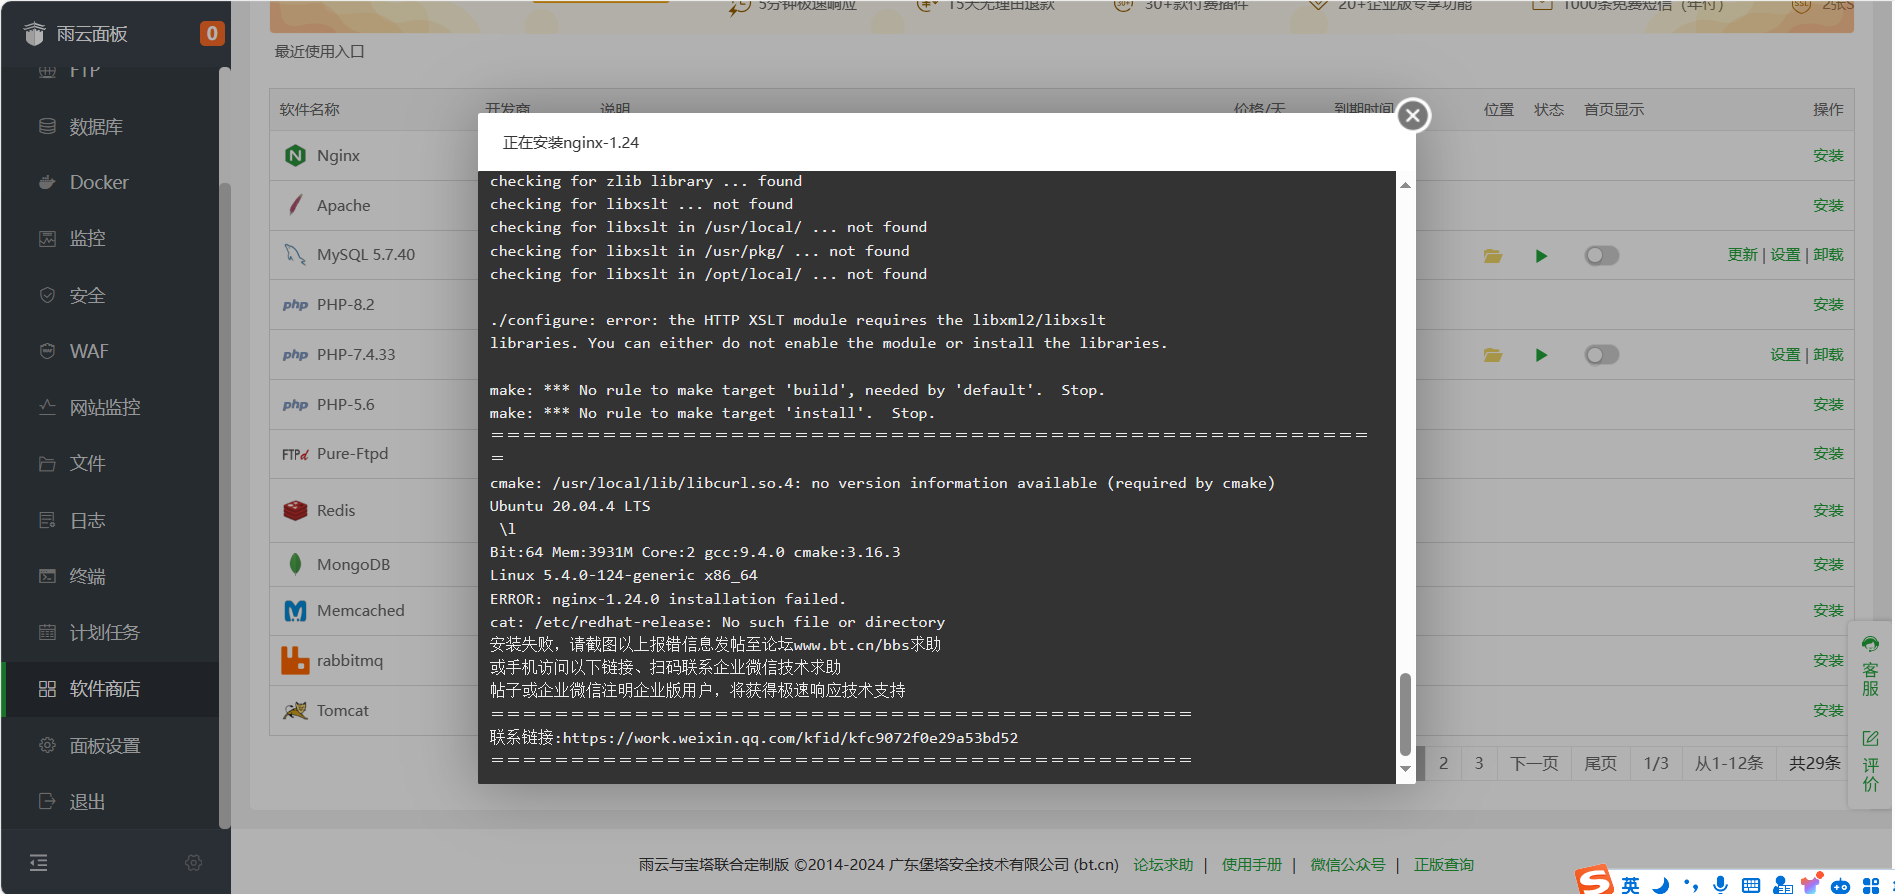Open 客服 customer service widget
The height and width of the screenshot is (894, 1895).
tap(1870, 667)
